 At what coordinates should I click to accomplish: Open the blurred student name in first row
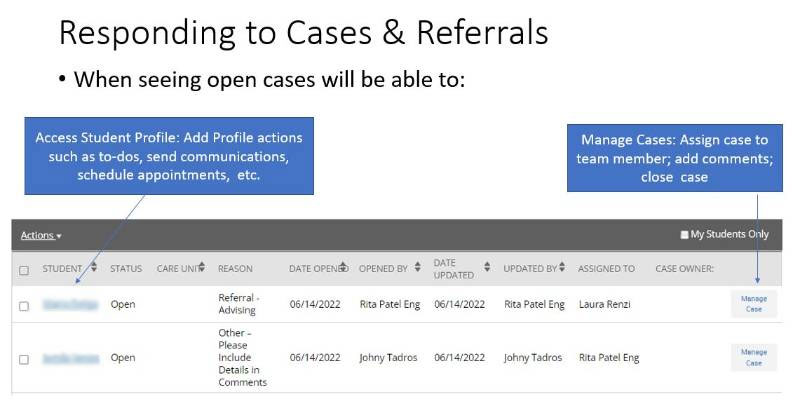pyautogui.click(x=70, y=305)
